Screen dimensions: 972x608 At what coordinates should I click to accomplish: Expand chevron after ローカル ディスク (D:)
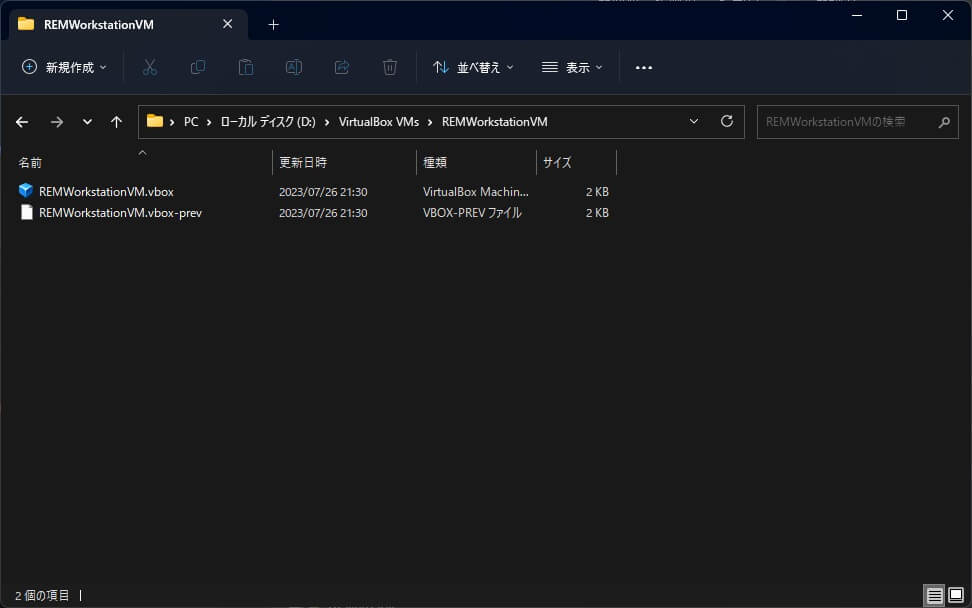(327, 122)
